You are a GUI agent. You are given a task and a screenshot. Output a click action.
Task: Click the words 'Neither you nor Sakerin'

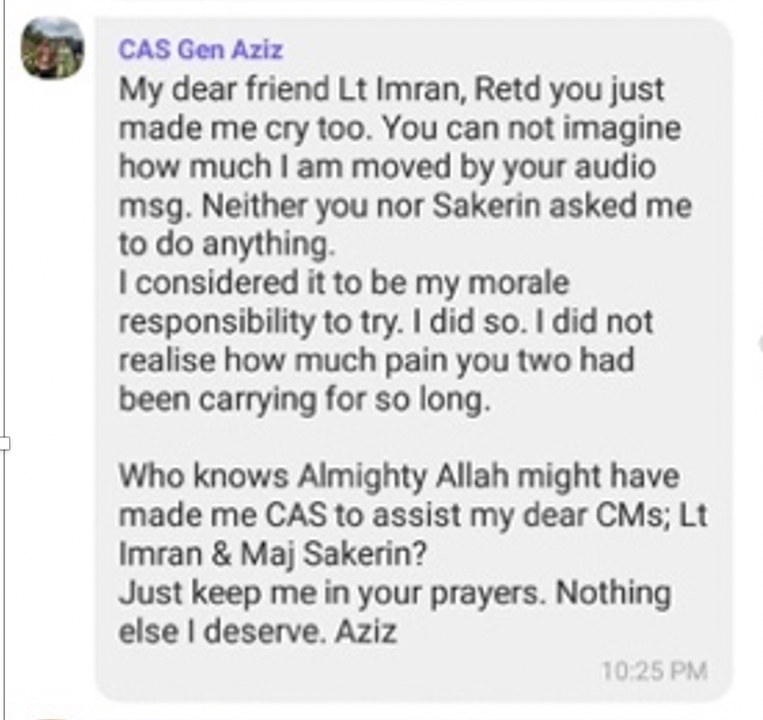click(x=371, y=206)
